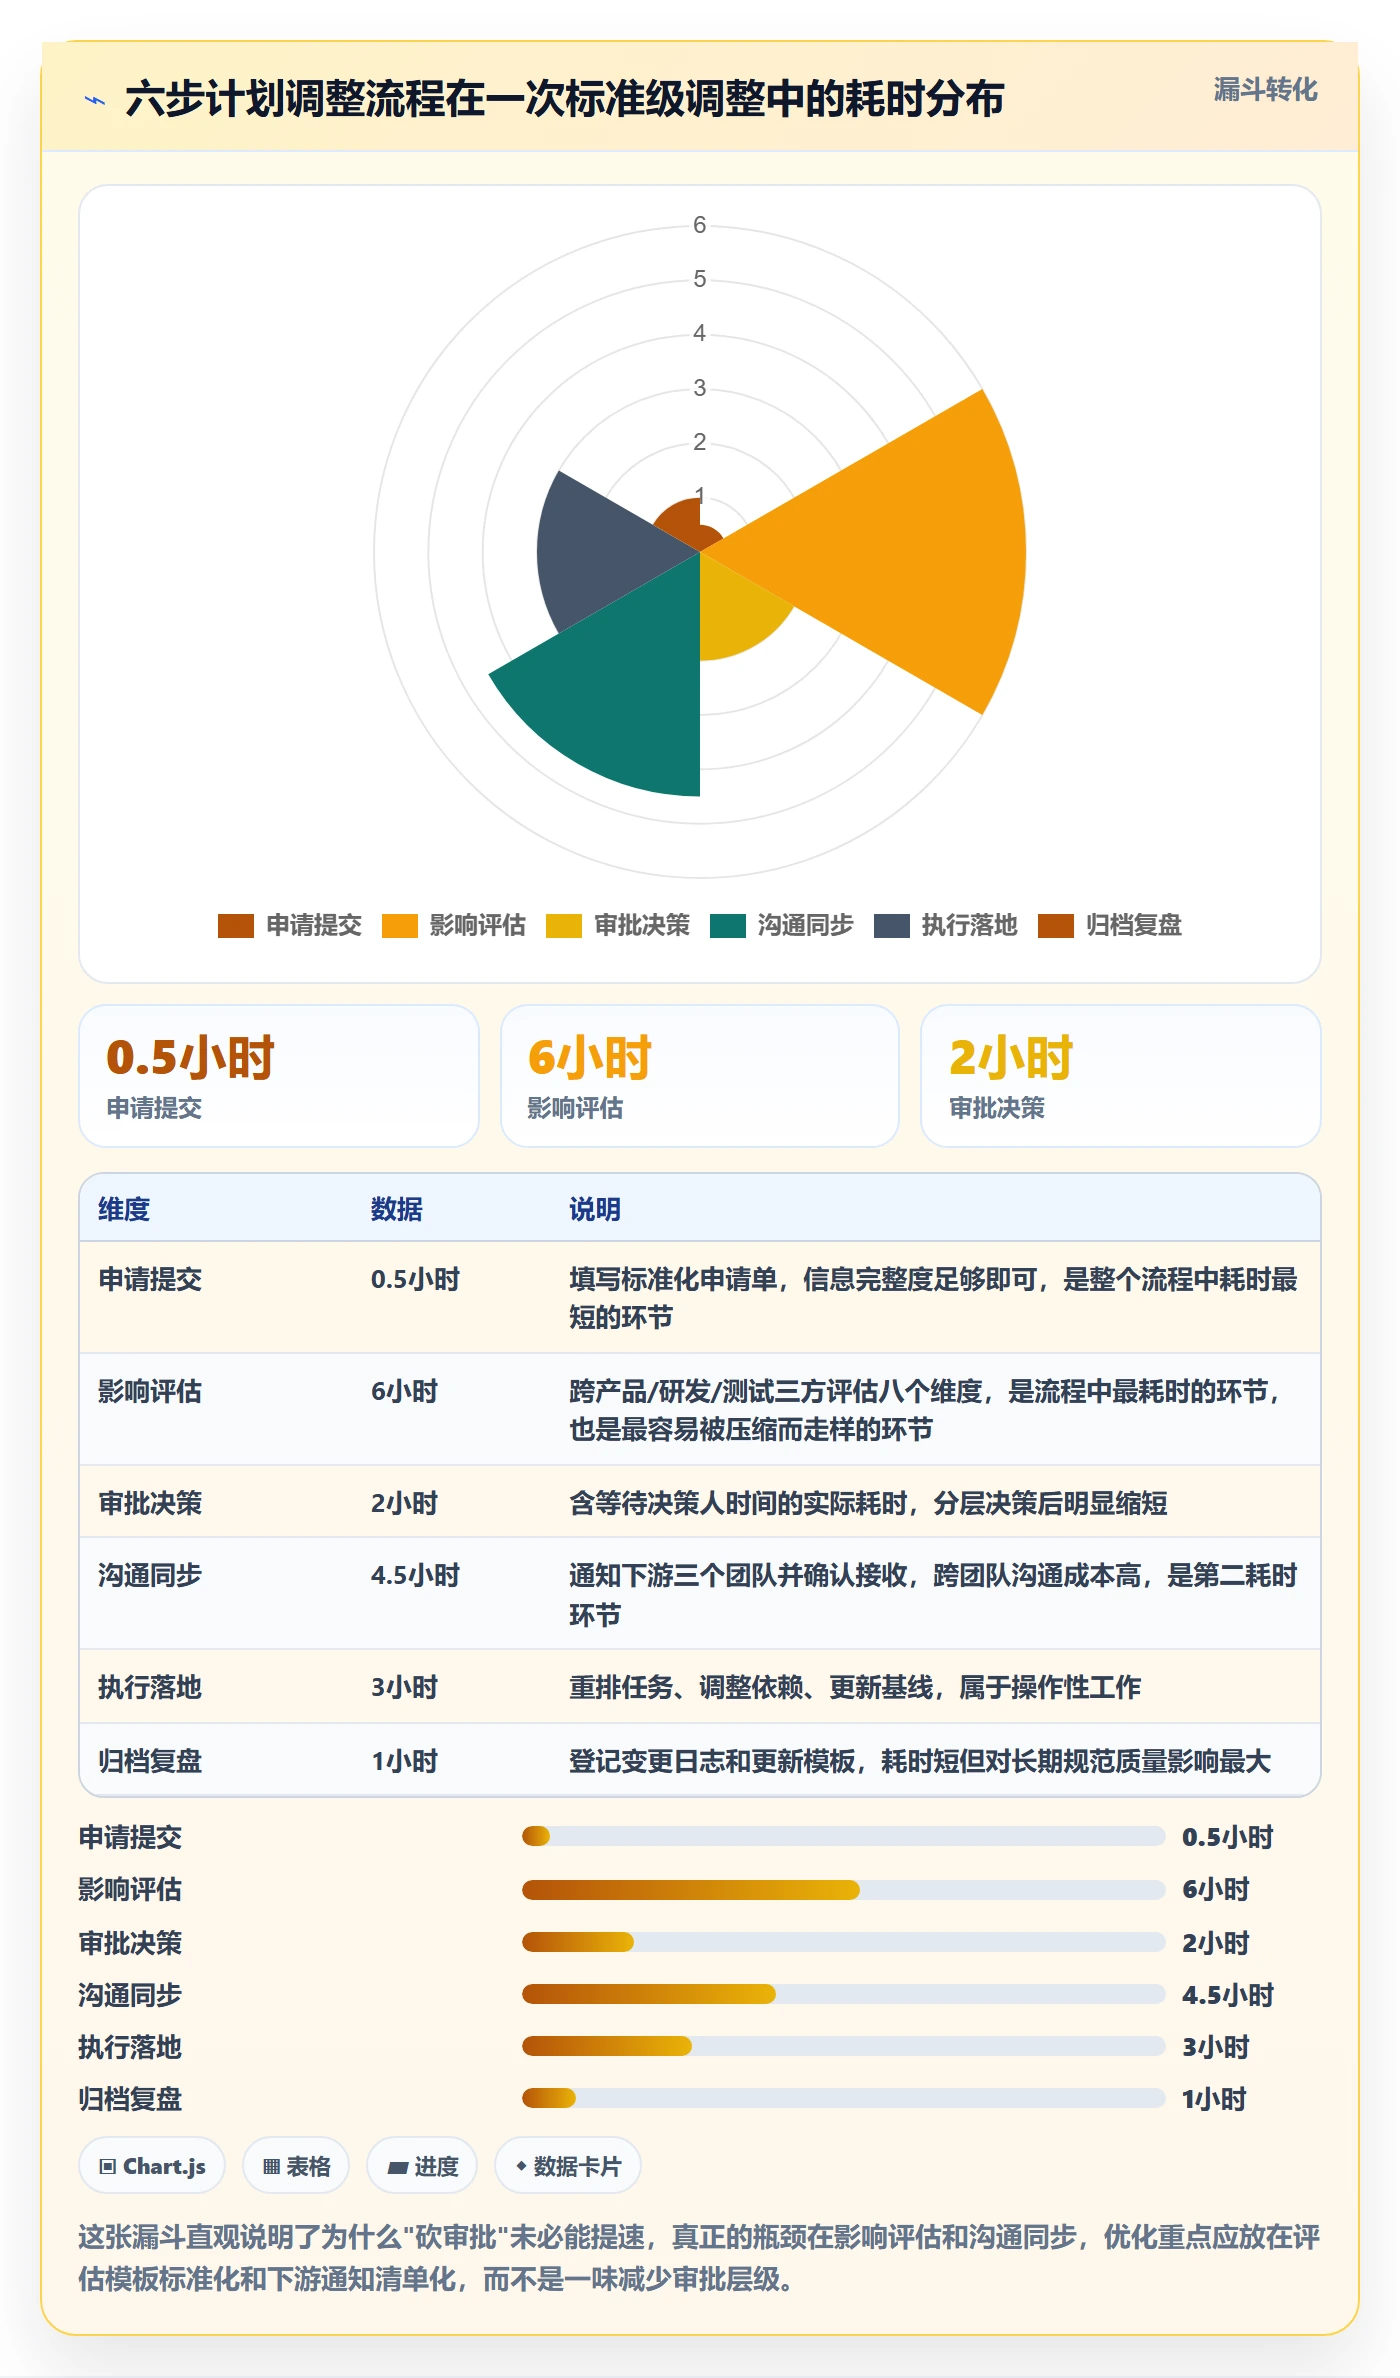
Task: Click the 执行落地 progress bar
Action: [x=843, y=2046]
